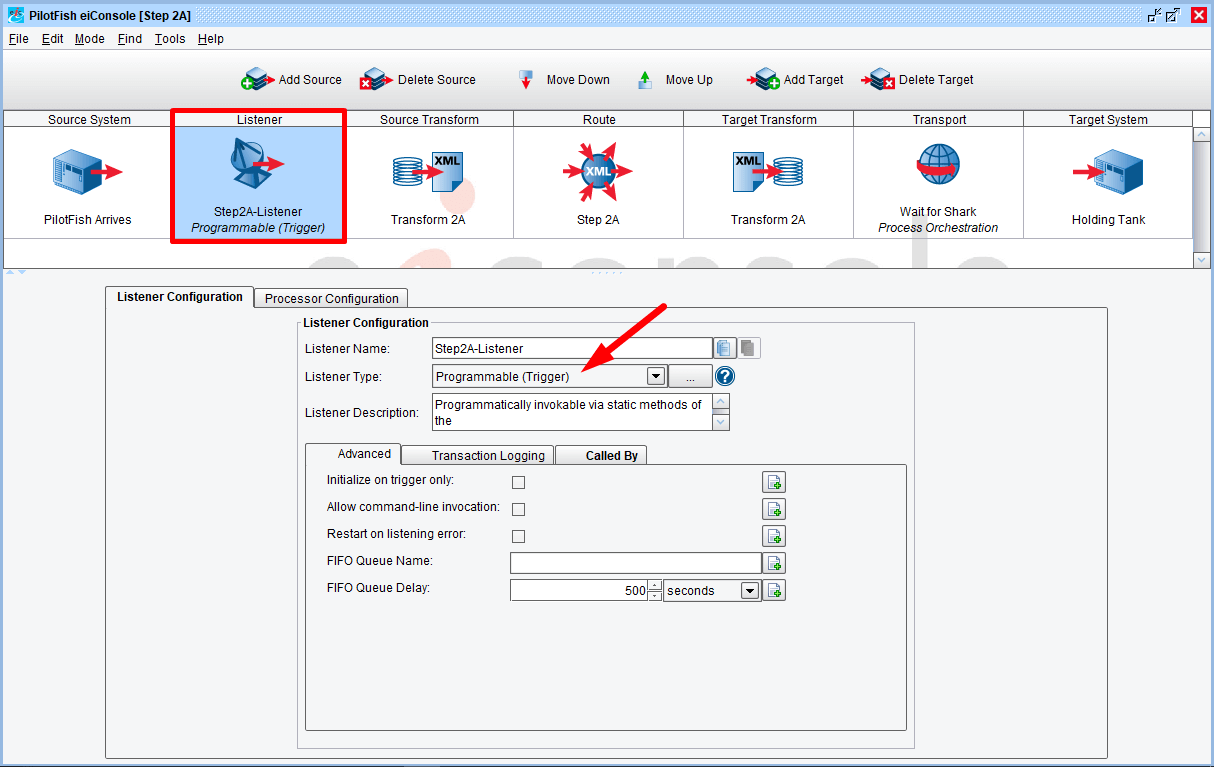Click into the FIFO Queue Name field
Image resolution: width=1214 pixels, height=767 pixels.
coord(636,563)
